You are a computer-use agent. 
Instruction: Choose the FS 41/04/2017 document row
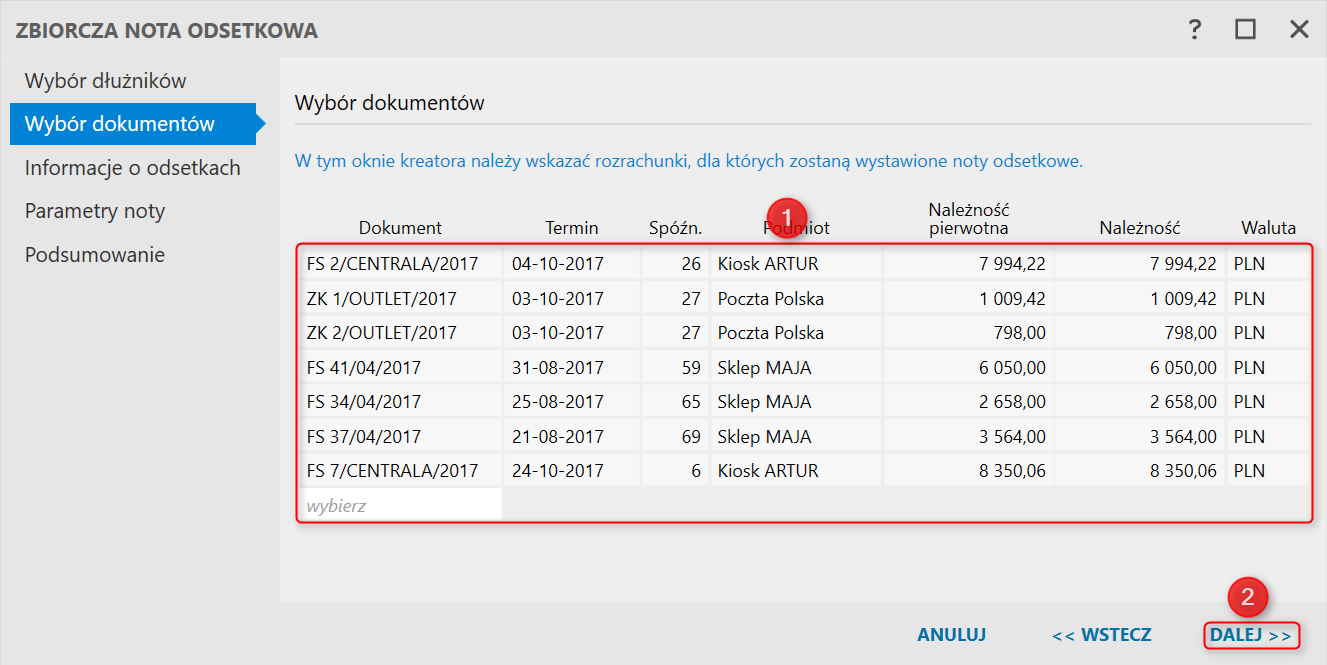[x=364, y=368]
